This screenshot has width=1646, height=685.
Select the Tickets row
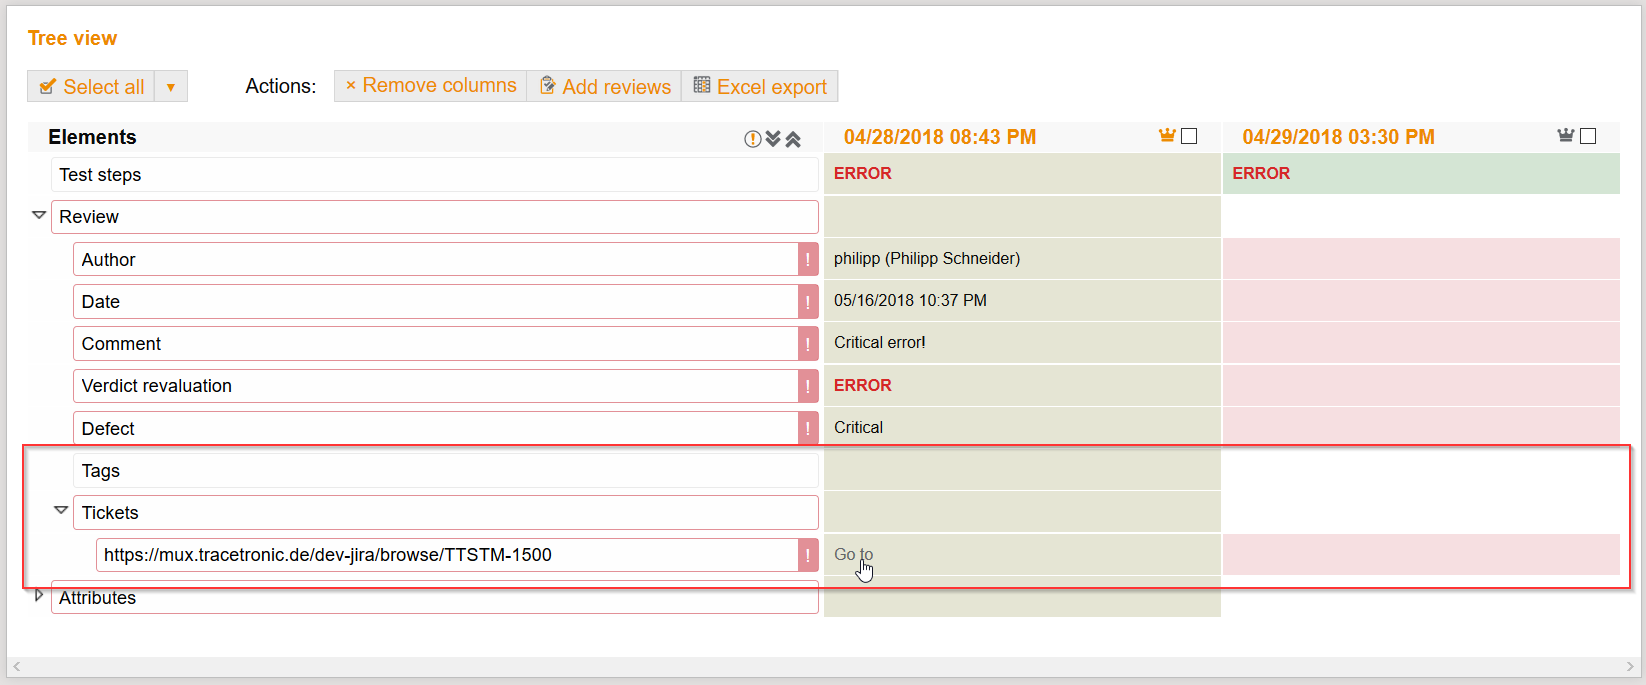pos(446,512)
